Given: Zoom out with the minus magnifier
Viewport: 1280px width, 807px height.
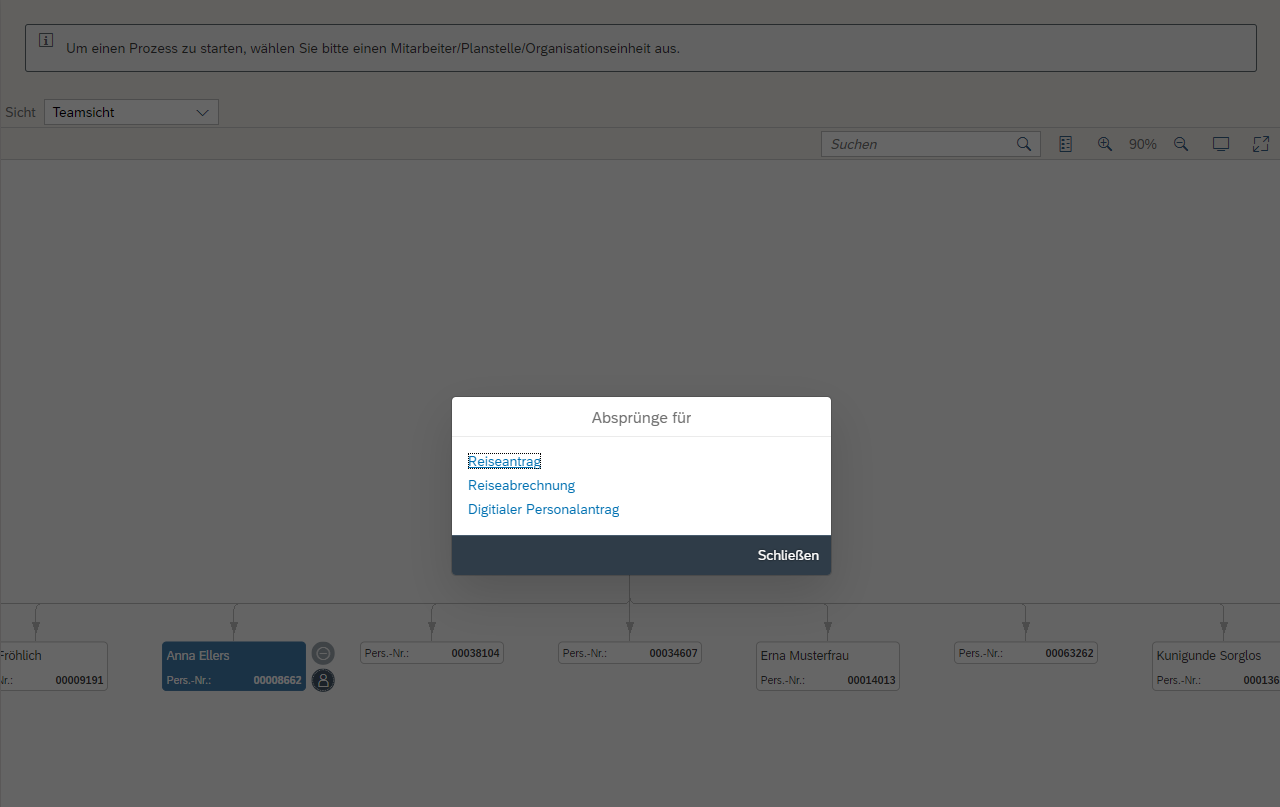Looking at the screenshot, I should (x=1181, y=144).
